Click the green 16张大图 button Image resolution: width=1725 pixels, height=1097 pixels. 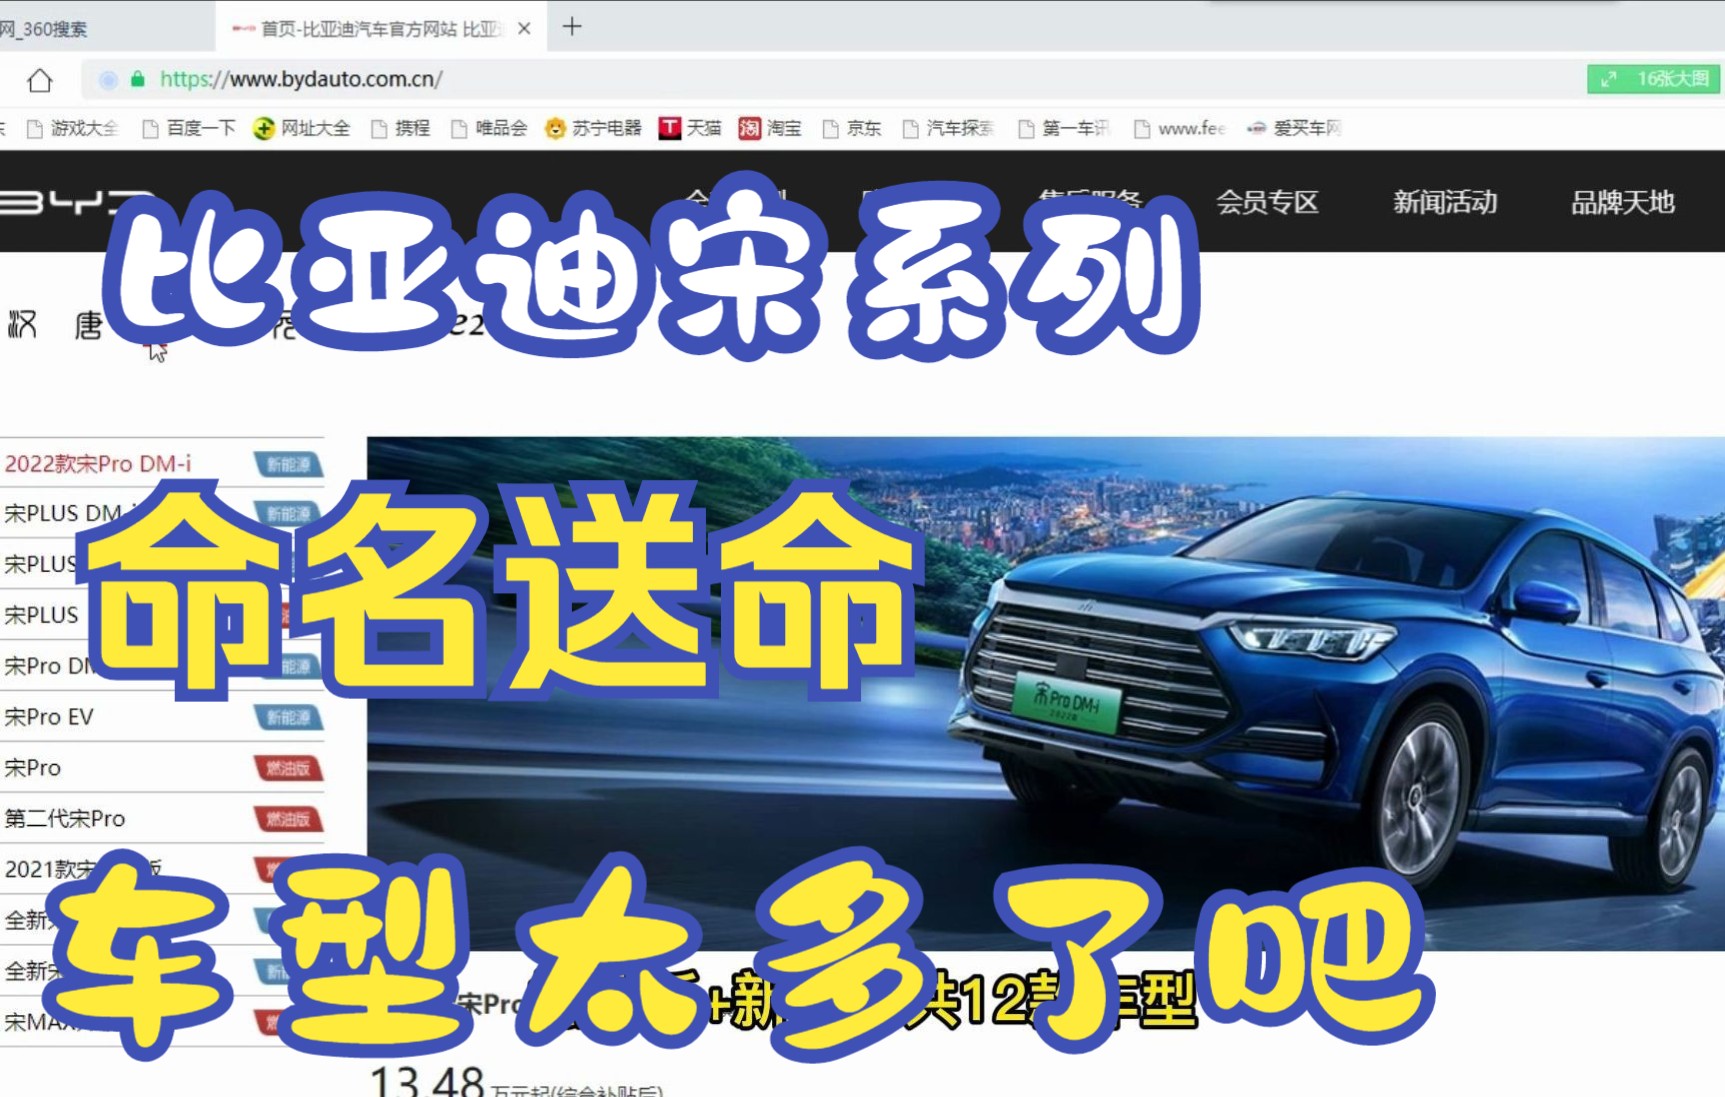click(x=1653, y=79)
